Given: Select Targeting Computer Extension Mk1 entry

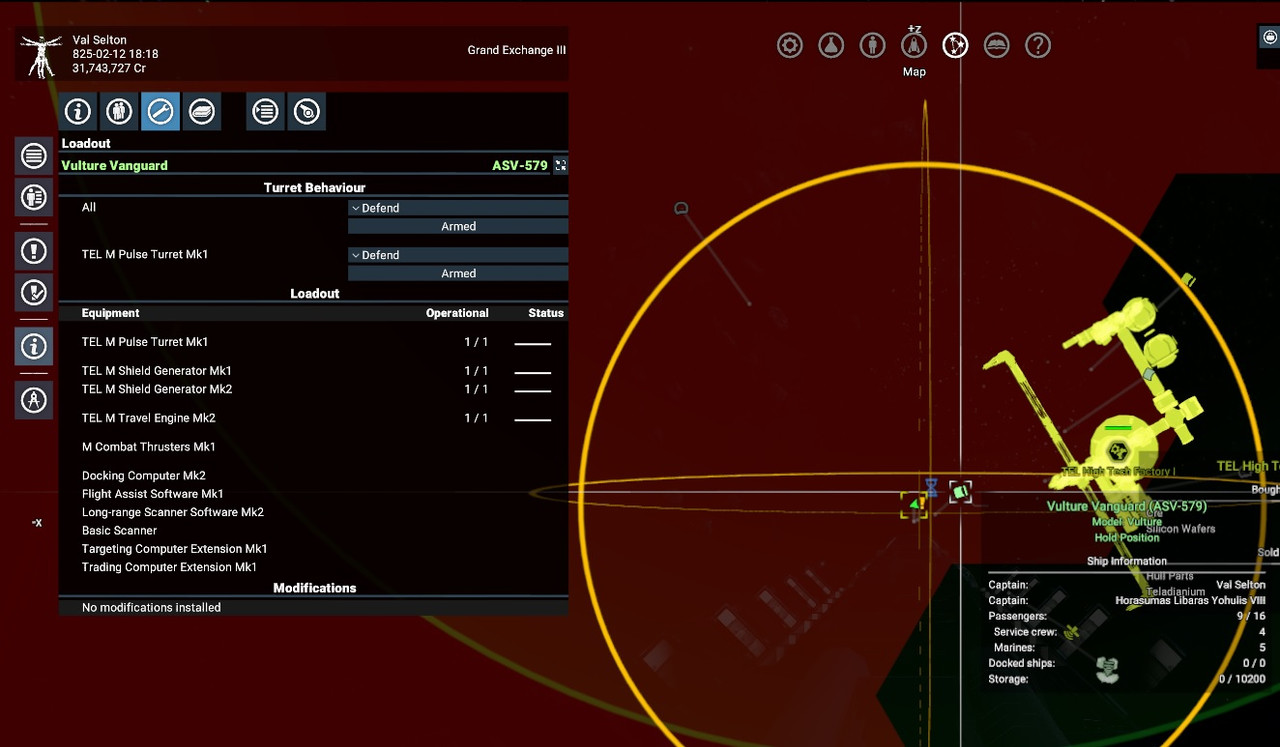Looking at the screenshot, I should coord(313,549).
